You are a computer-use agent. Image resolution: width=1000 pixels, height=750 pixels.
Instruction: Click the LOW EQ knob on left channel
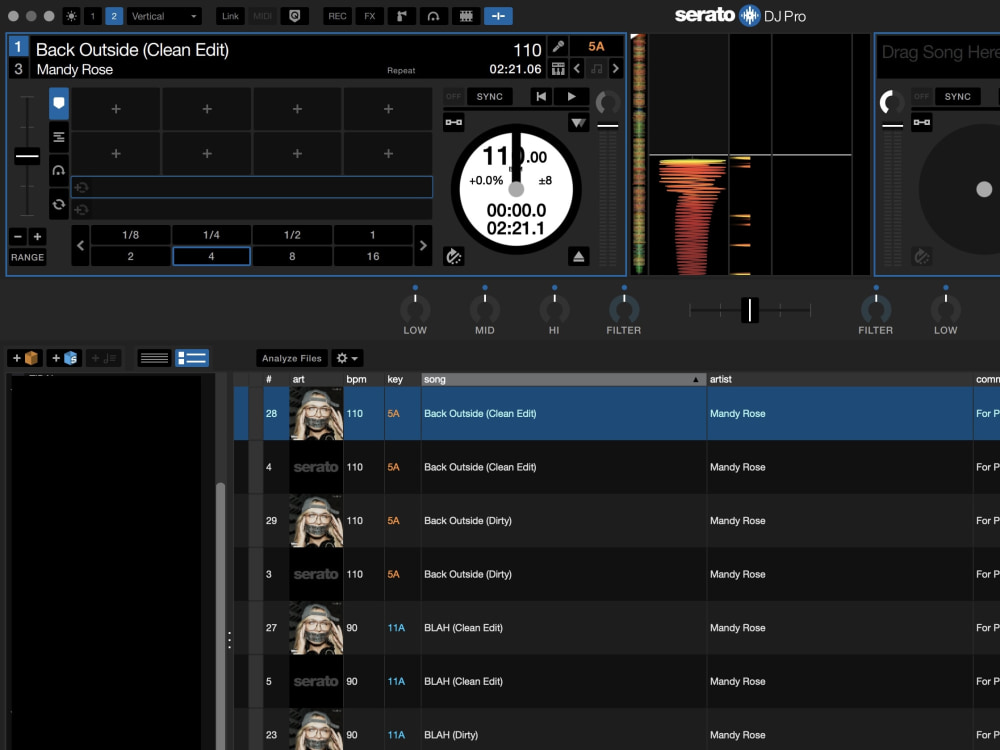415,309
